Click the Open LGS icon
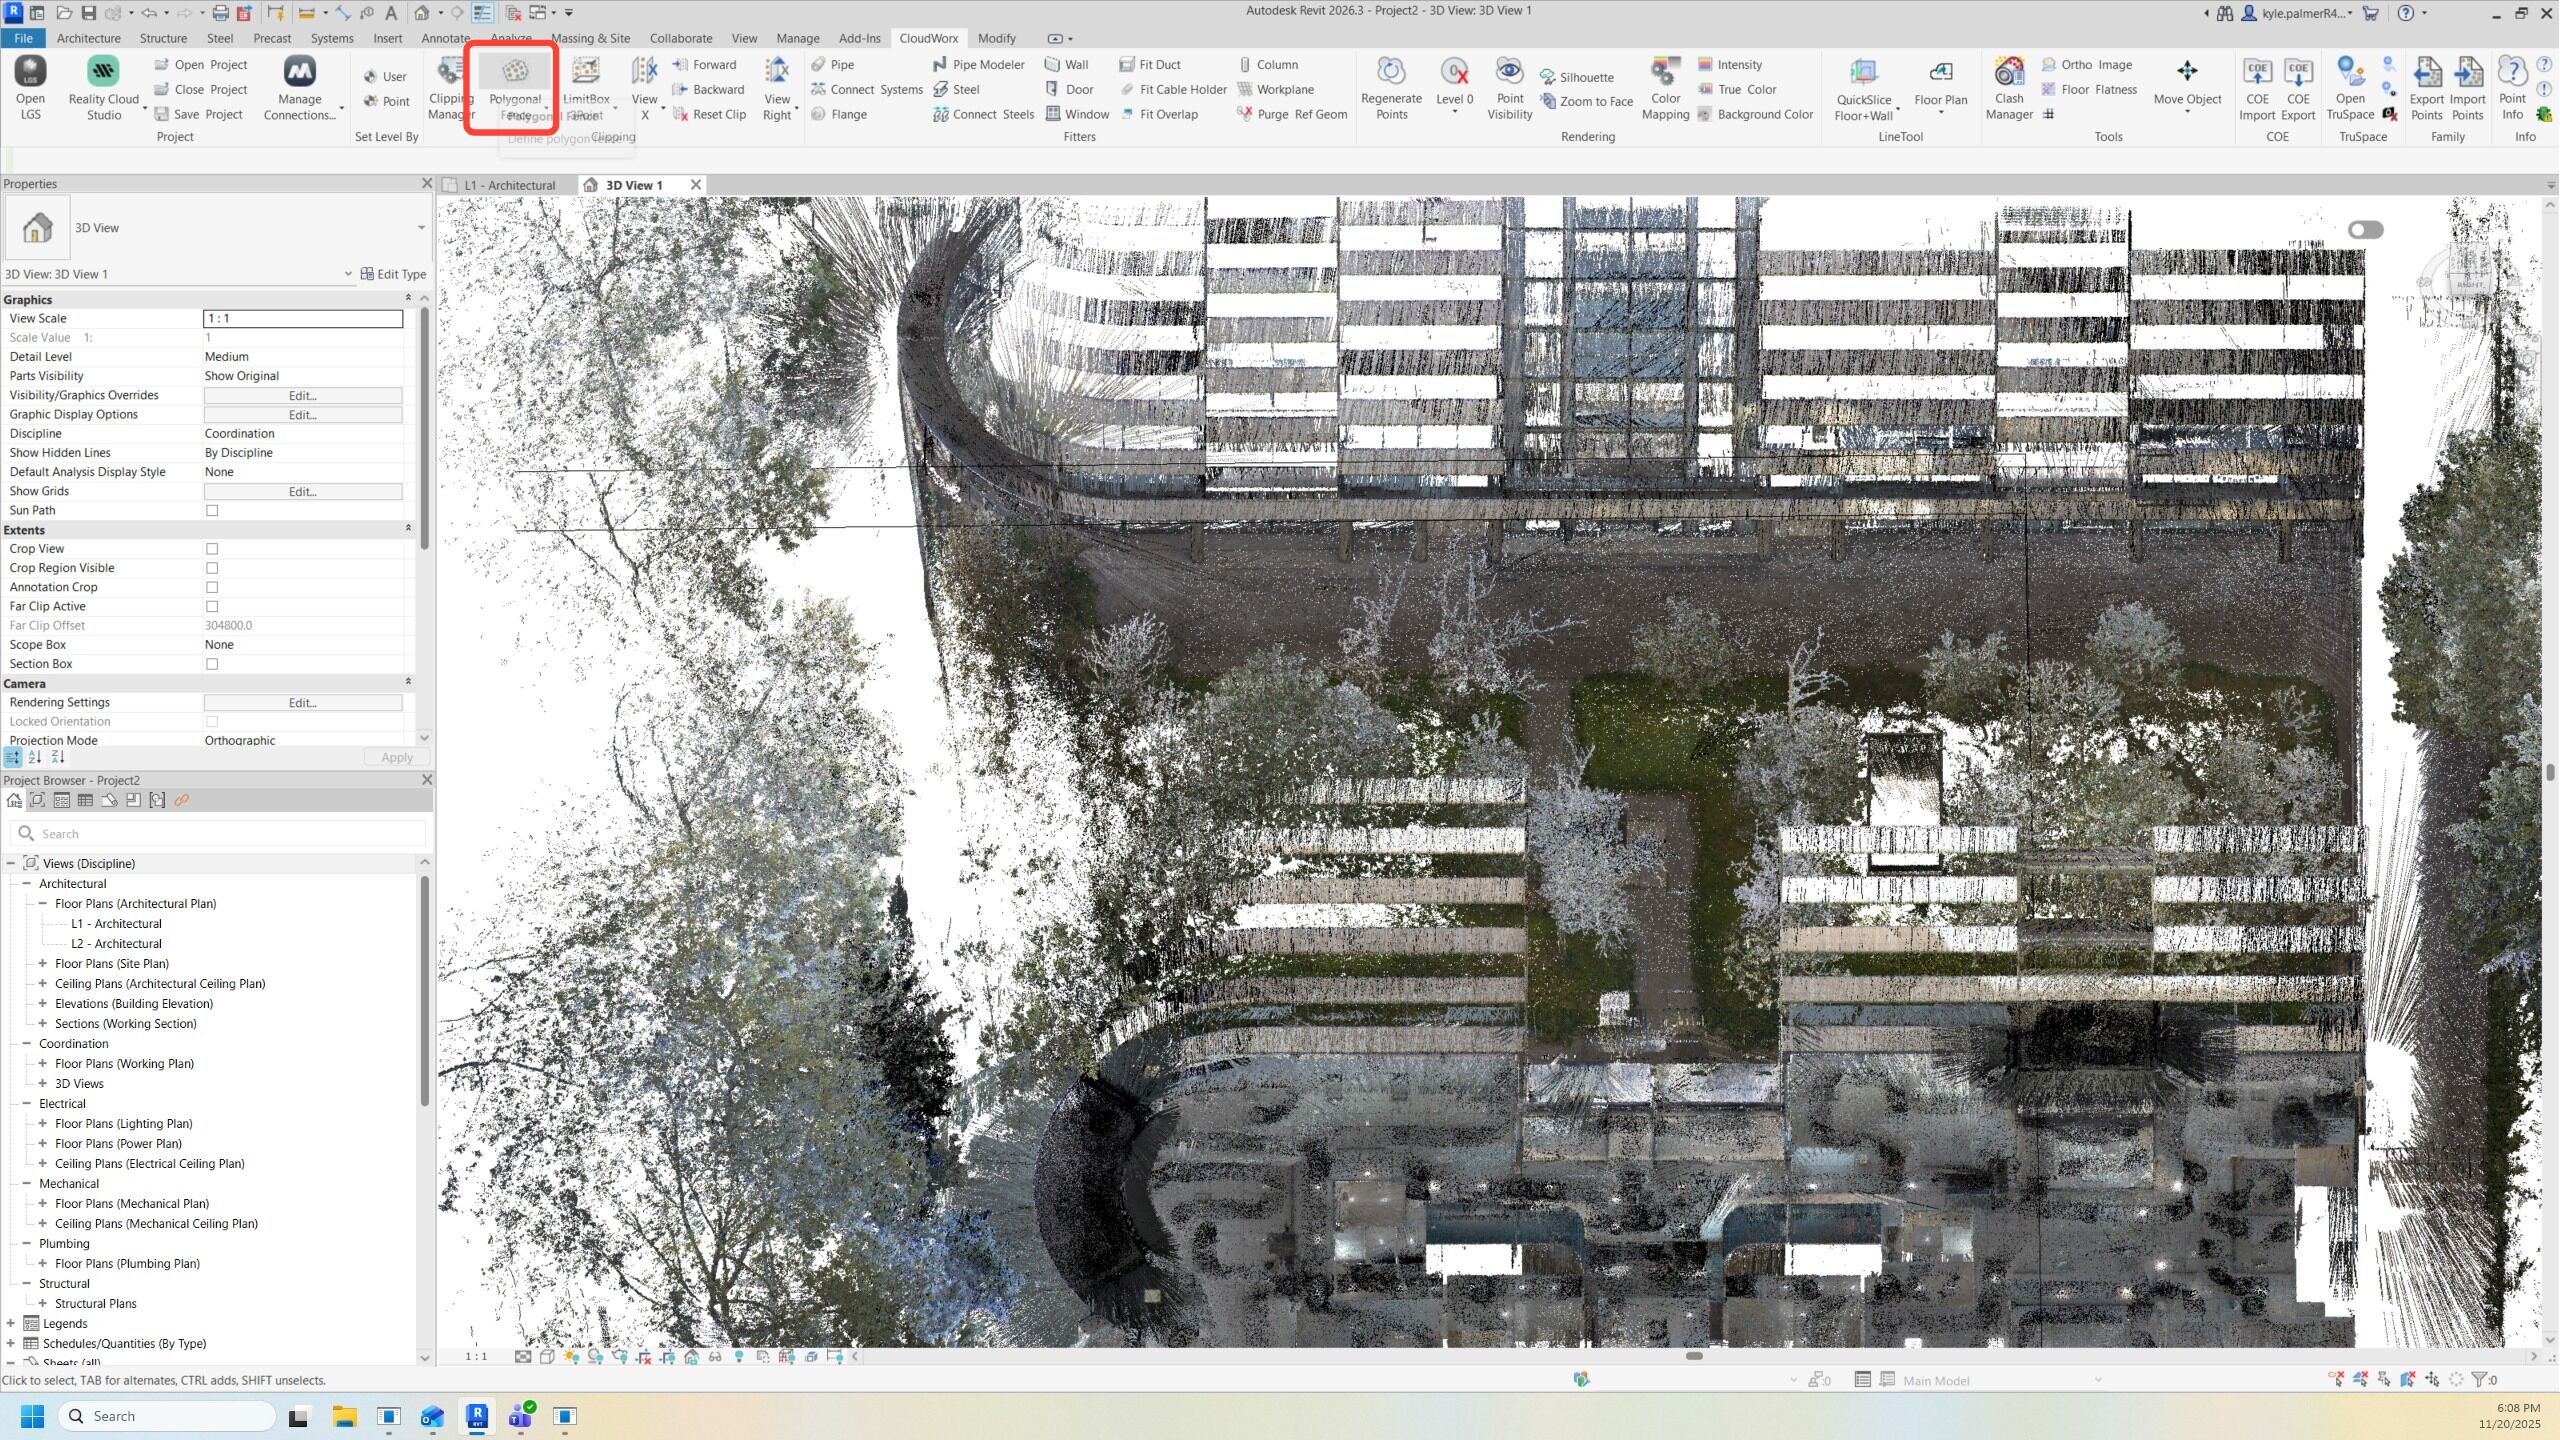The height and width of the screenshot is (1440, 2560). coord(30,72)
